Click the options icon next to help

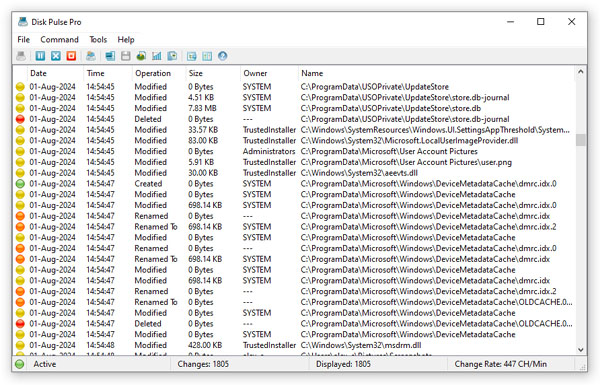tap(207, 56)
